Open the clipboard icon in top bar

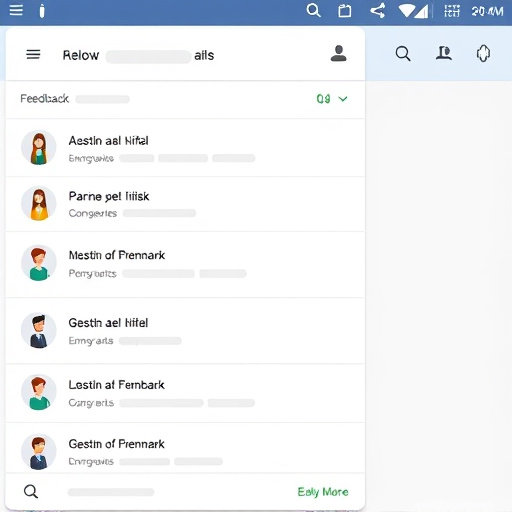pos(345,11)
